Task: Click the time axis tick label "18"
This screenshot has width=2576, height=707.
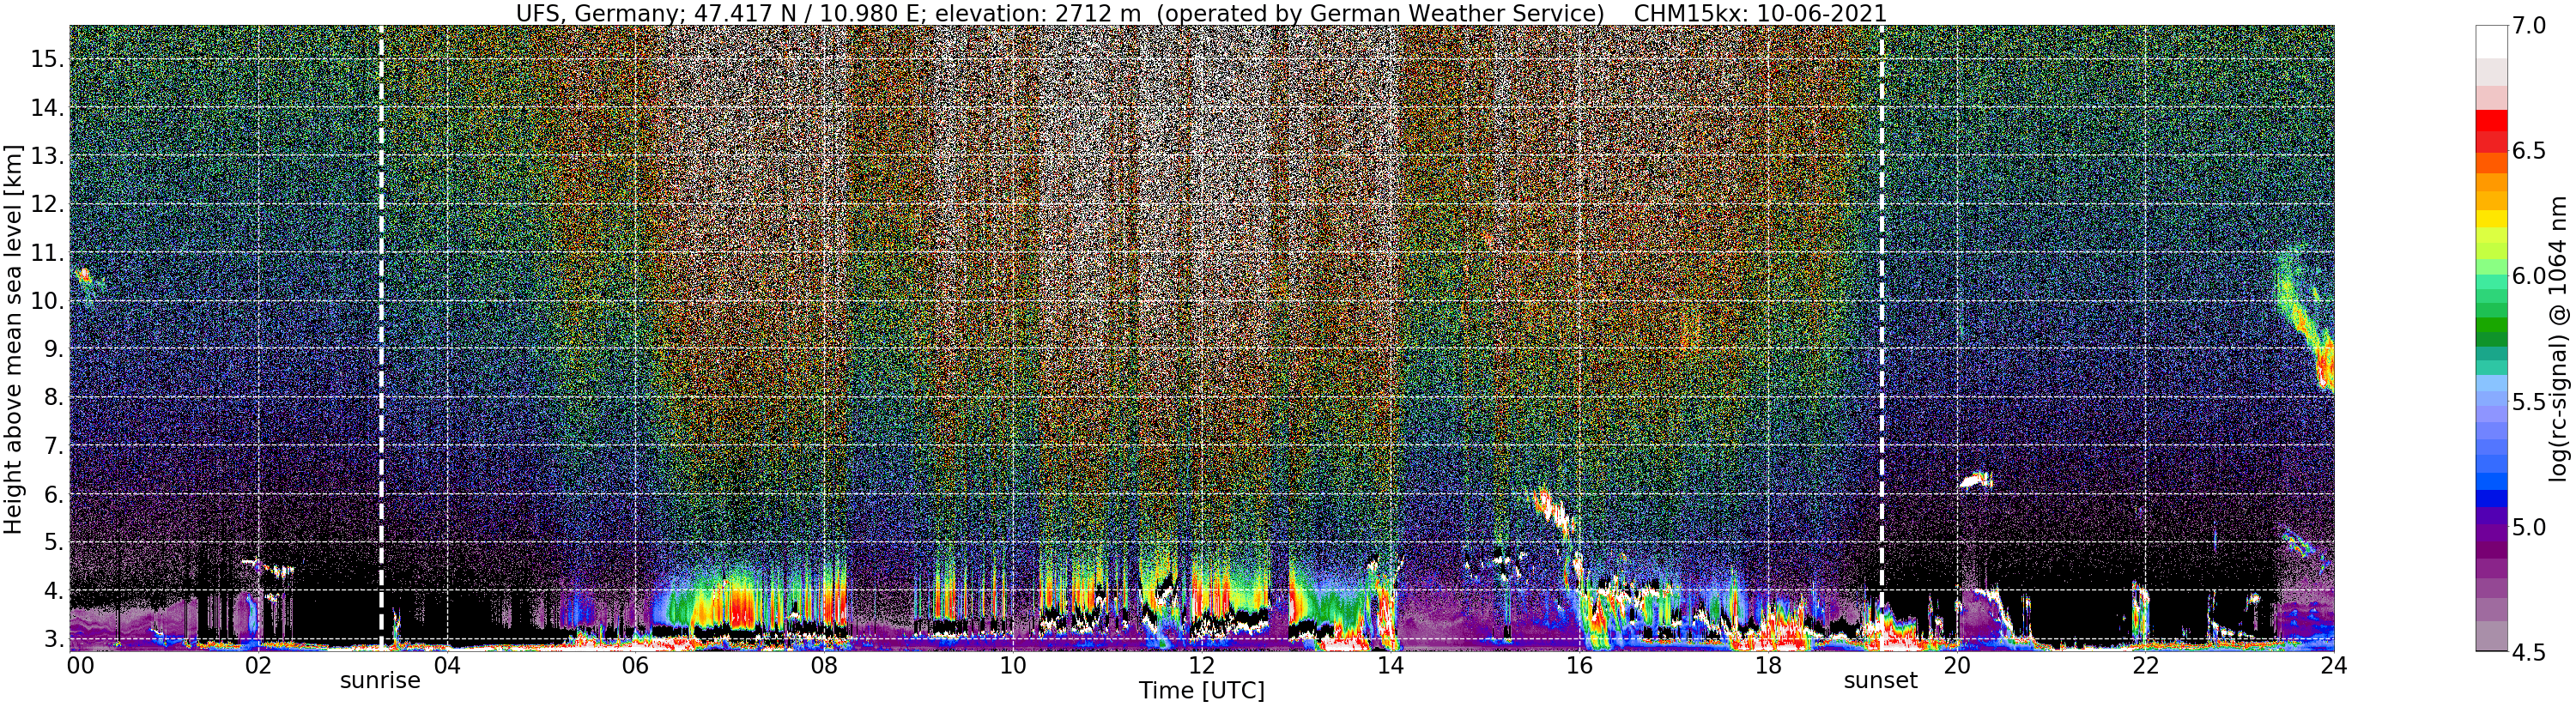Action: pyautogui.click(x=1767, y=666)
